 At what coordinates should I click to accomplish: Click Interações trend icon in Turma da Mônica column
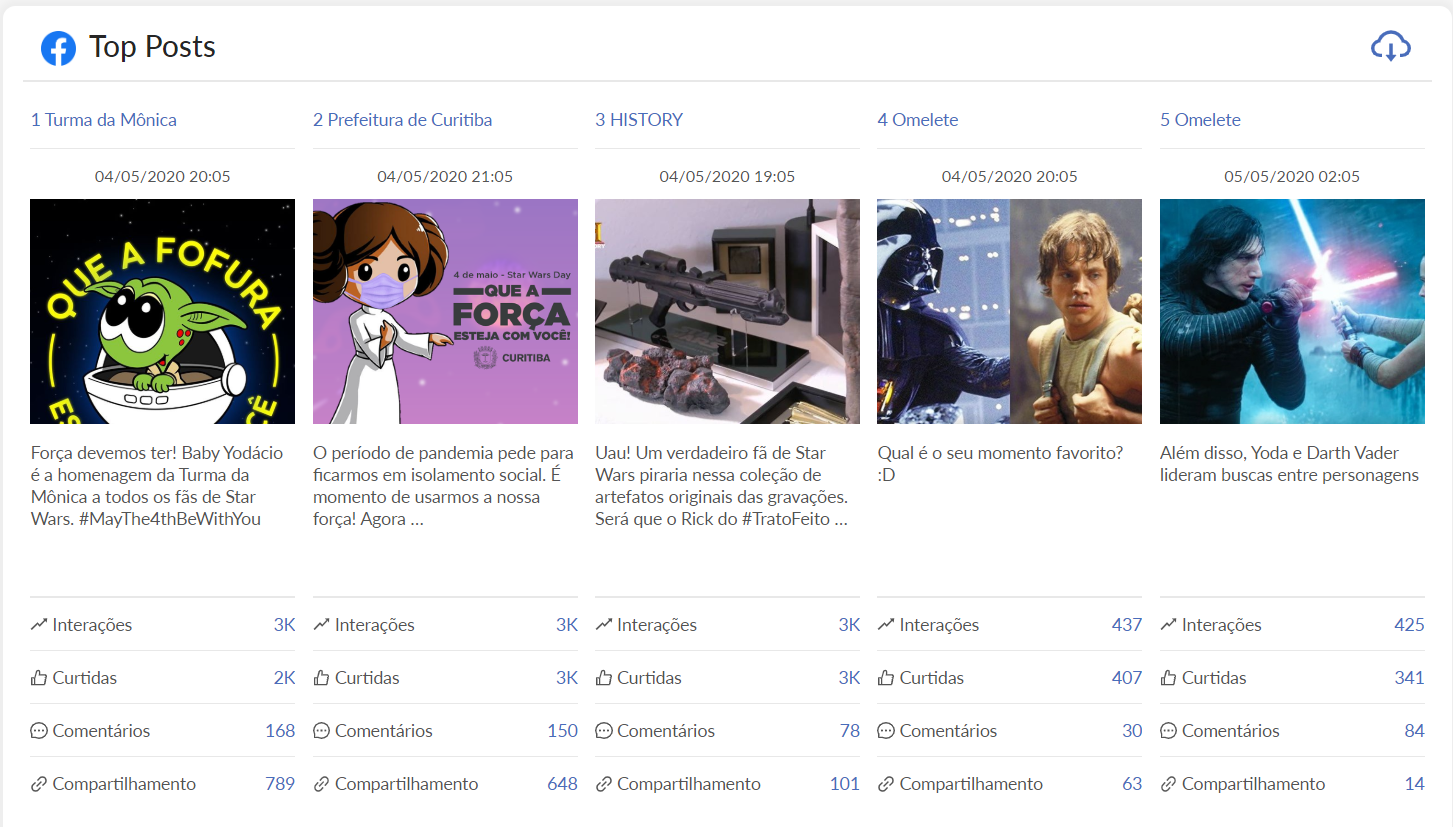(x=39, y=625)
